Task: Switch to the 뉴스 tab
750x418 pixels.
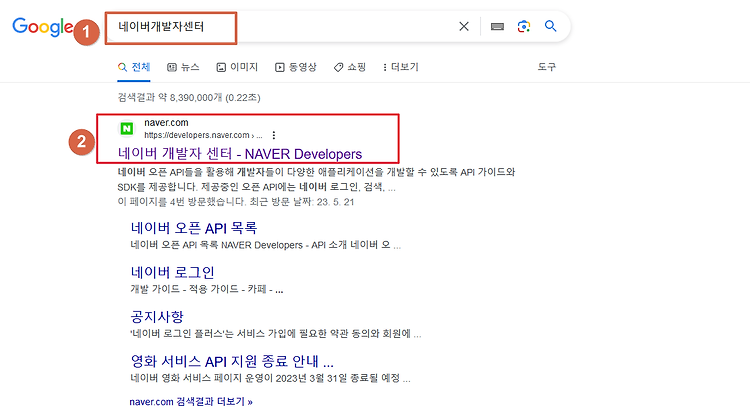Action: (x=183, y=67)
